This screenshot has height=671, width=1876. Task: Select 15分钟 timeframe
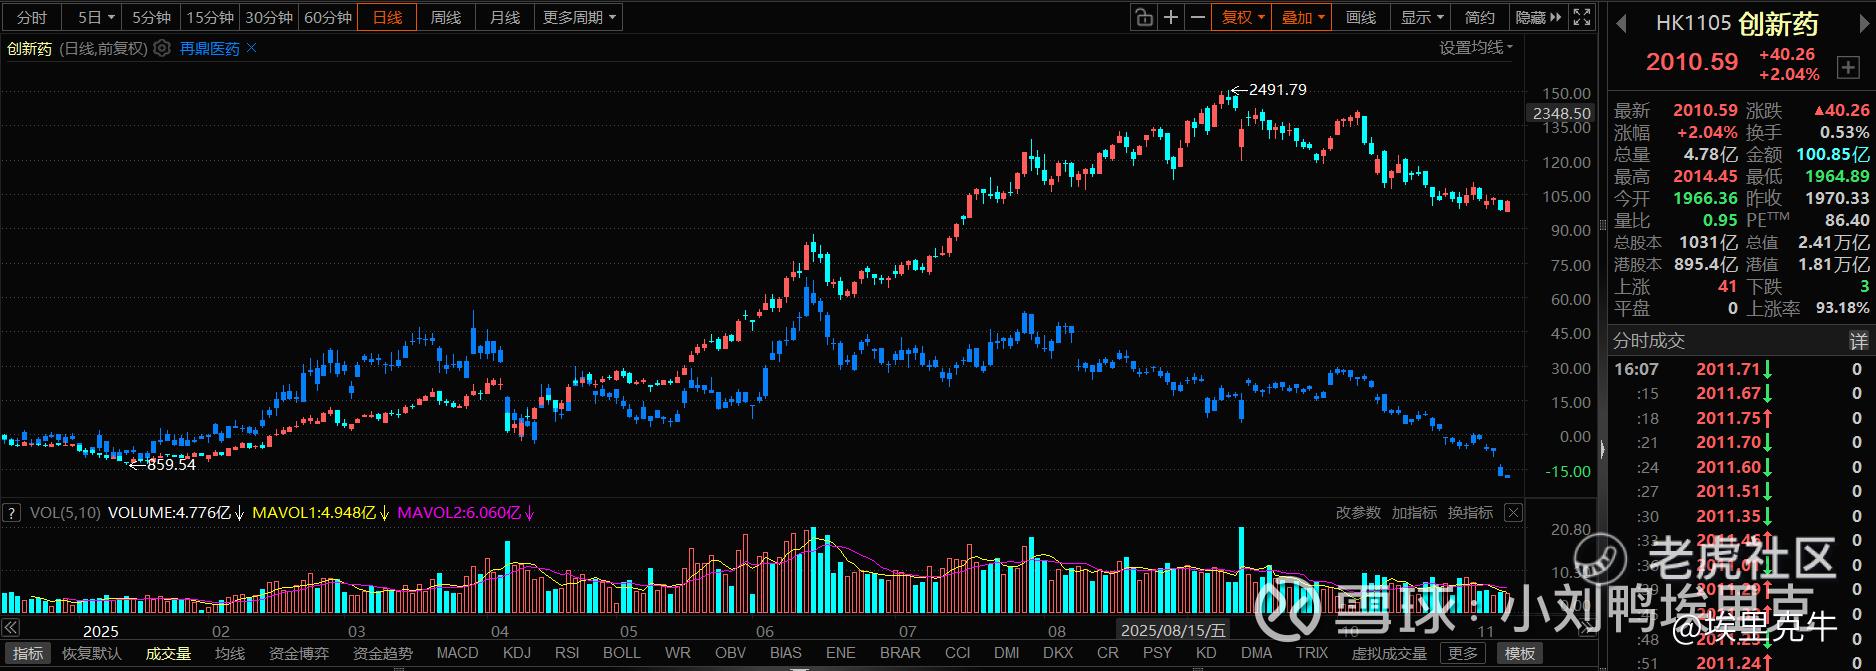pyautogui.click(x=210, y=17)
